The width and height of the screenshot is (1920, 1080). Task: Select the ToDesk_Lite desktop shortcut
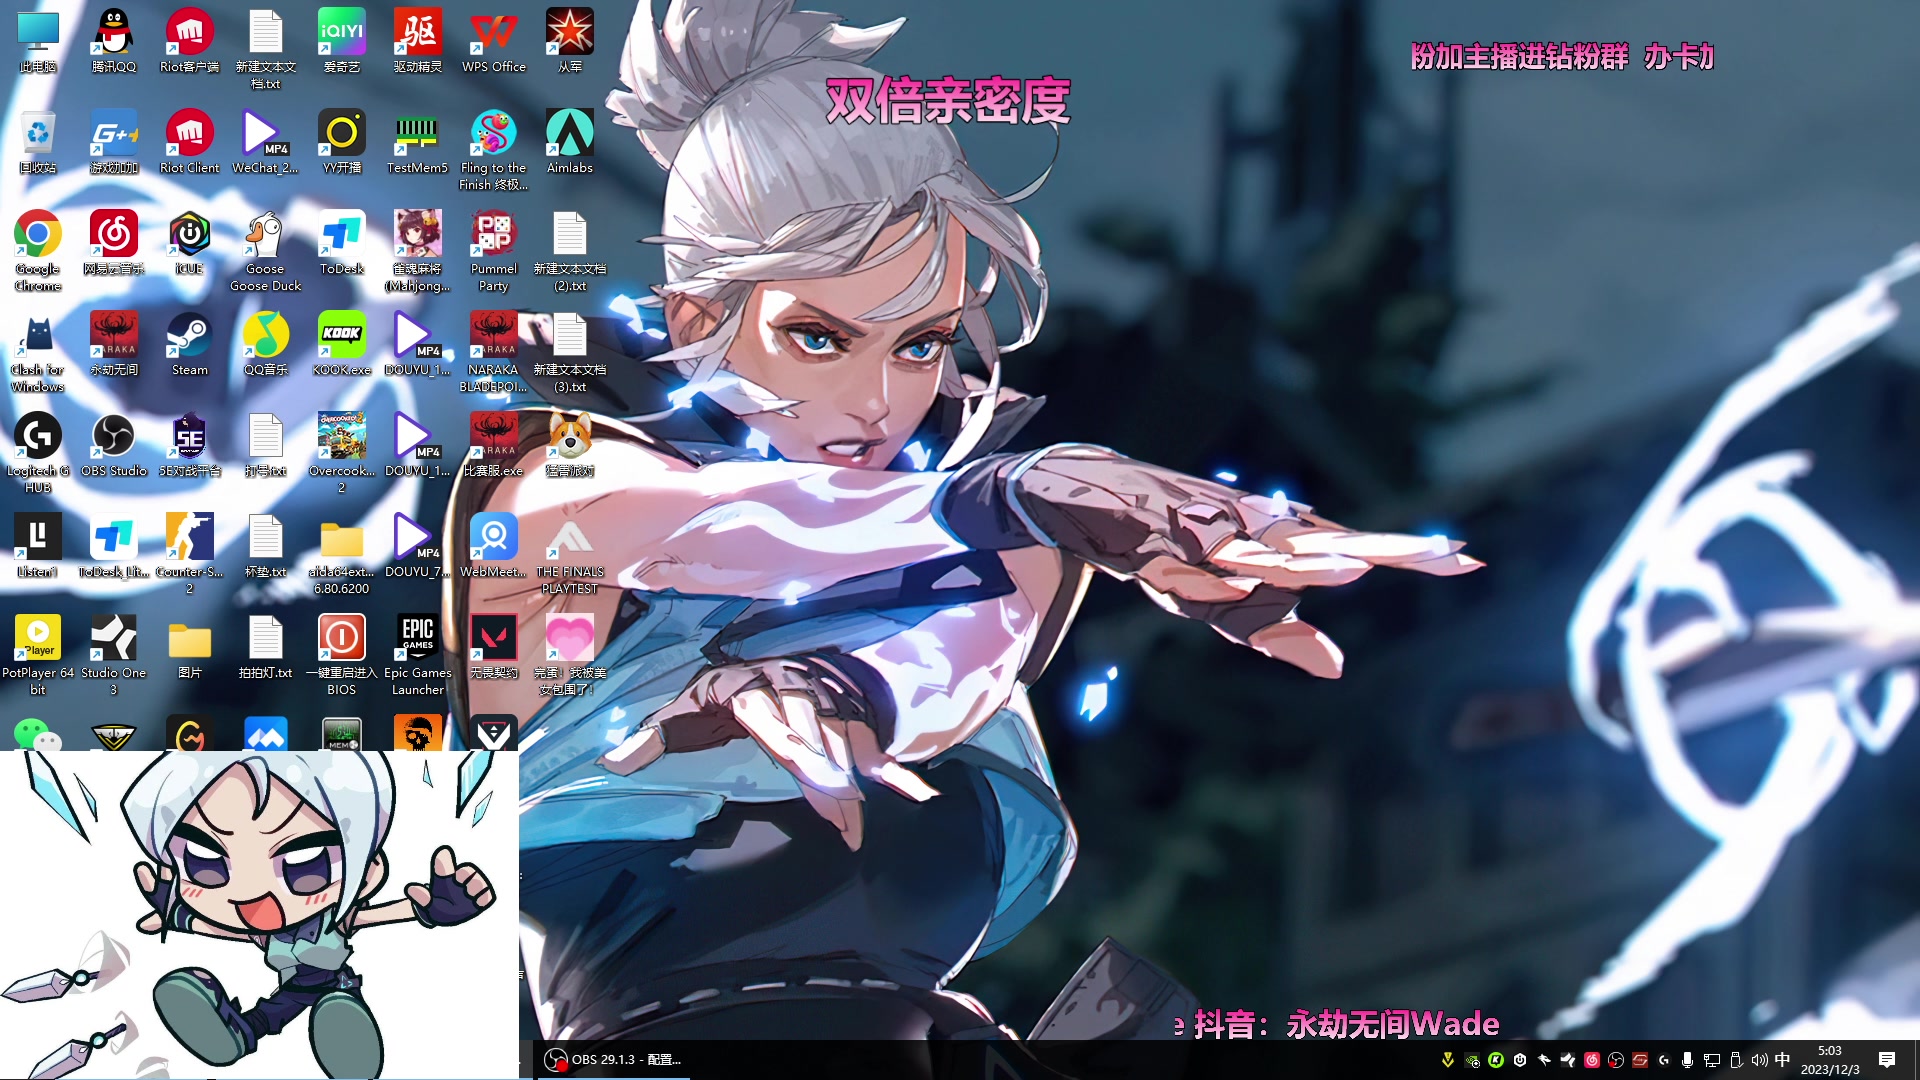pos(114,546)
